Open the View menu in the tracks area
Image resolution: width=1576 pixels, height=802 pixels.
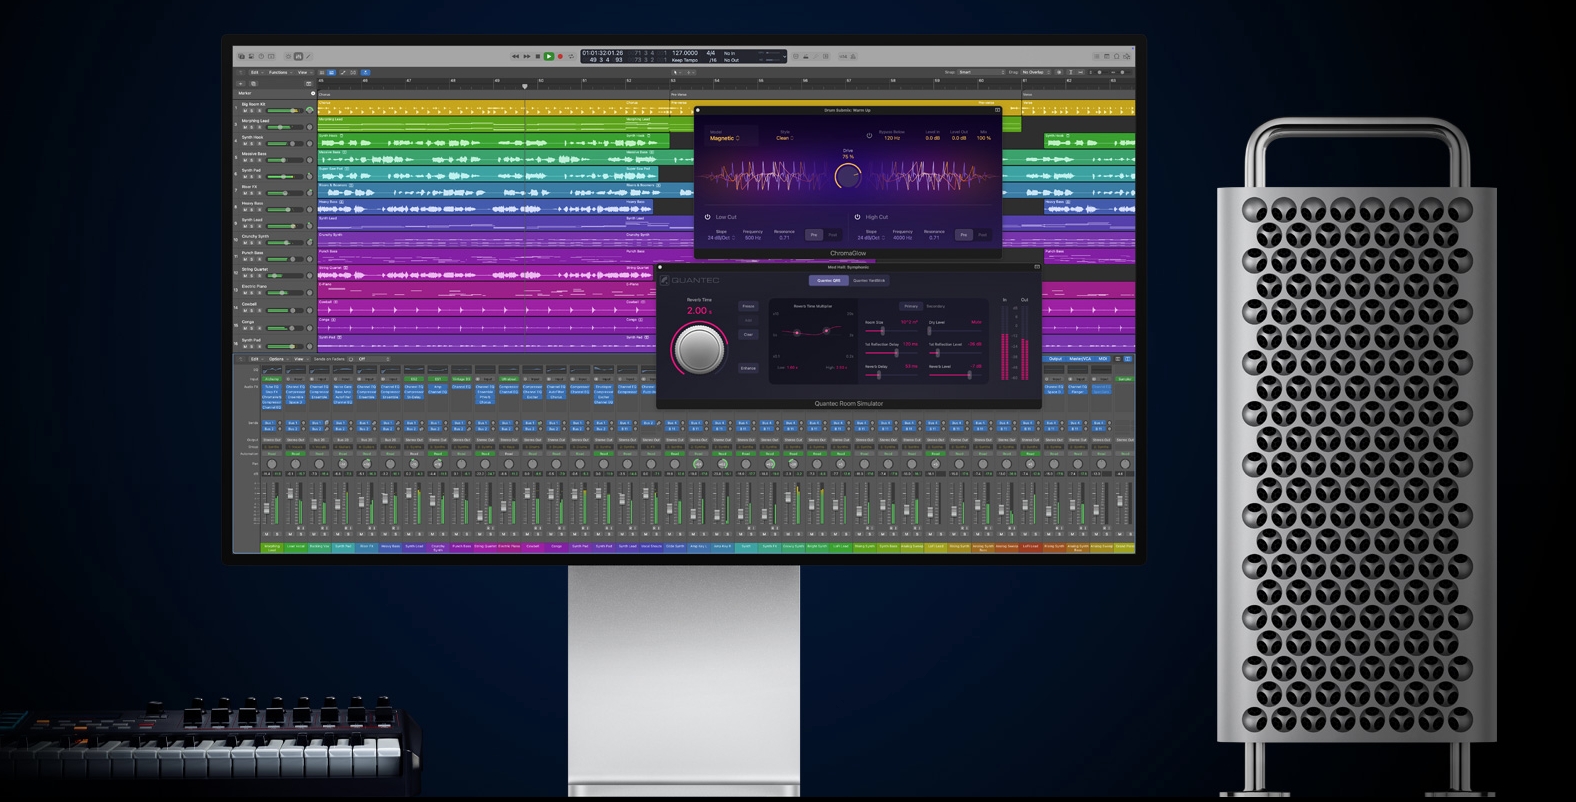303,72
